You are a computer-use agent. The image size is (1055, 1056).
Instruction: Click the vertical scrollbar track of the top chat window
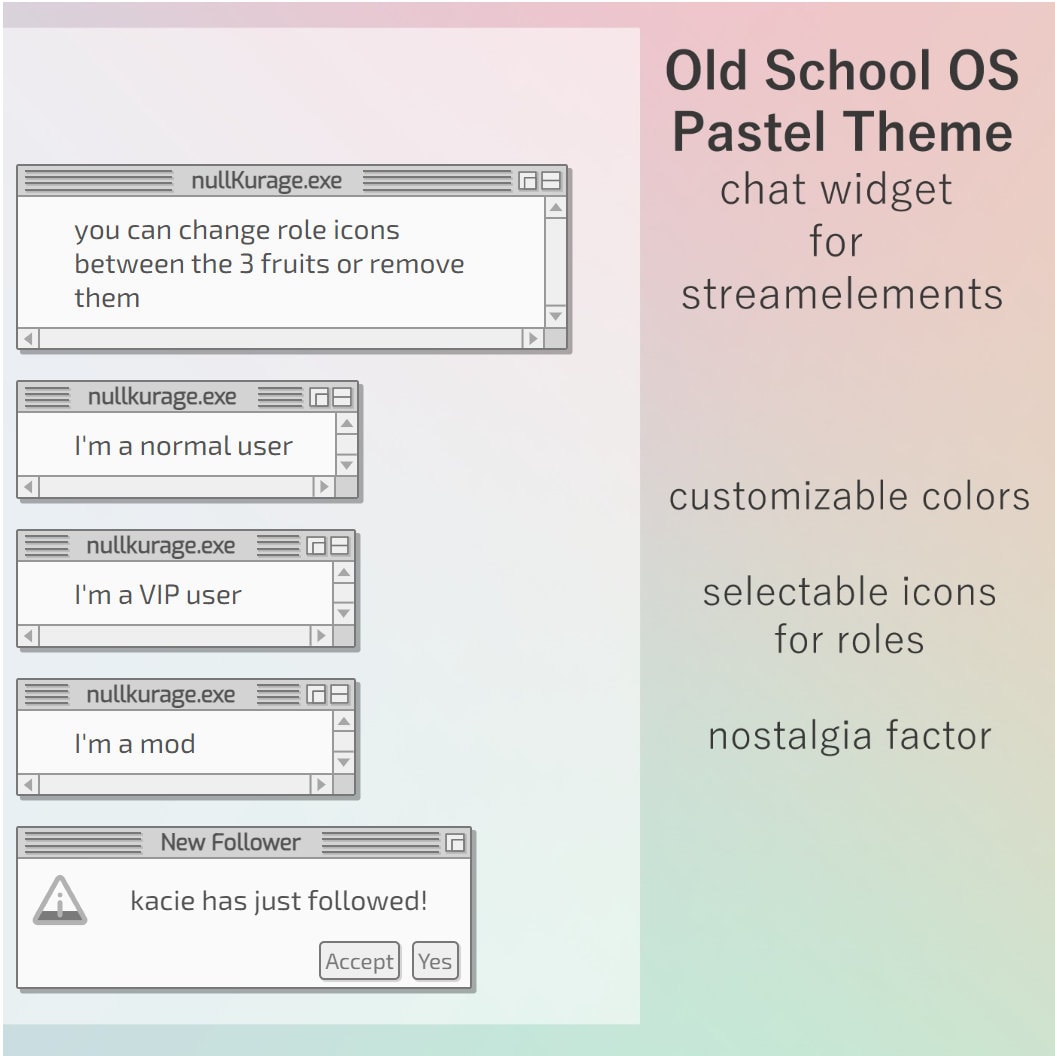[554, 258]
